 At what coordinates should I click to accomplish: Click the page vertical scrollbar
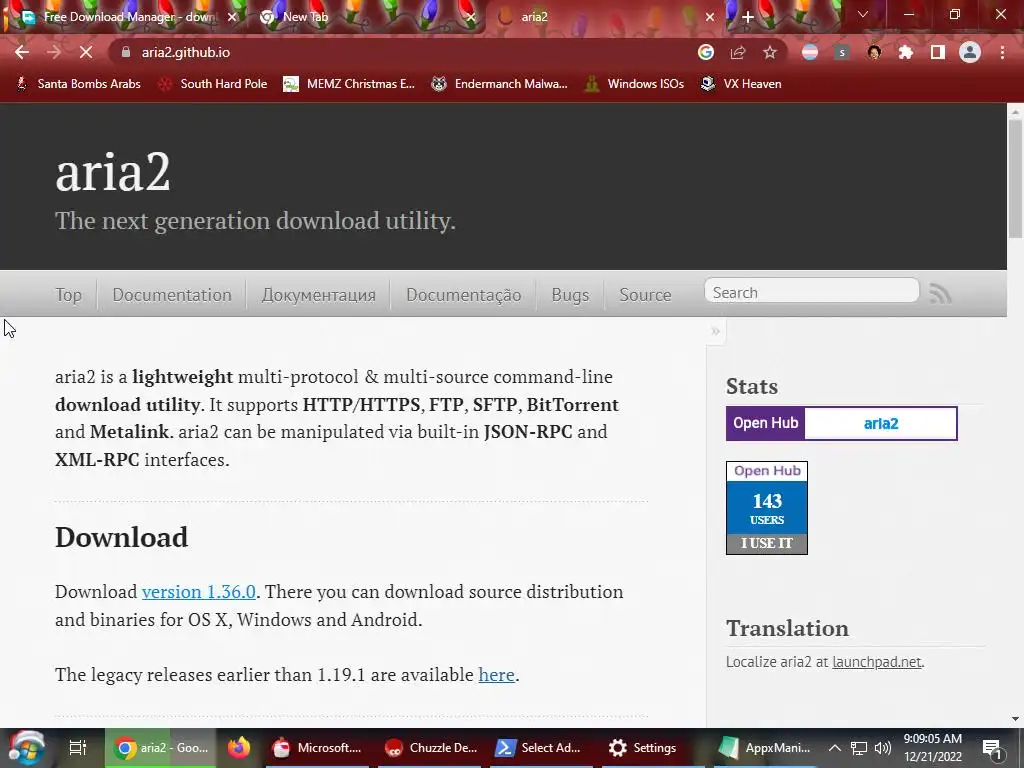[1015, 178]
